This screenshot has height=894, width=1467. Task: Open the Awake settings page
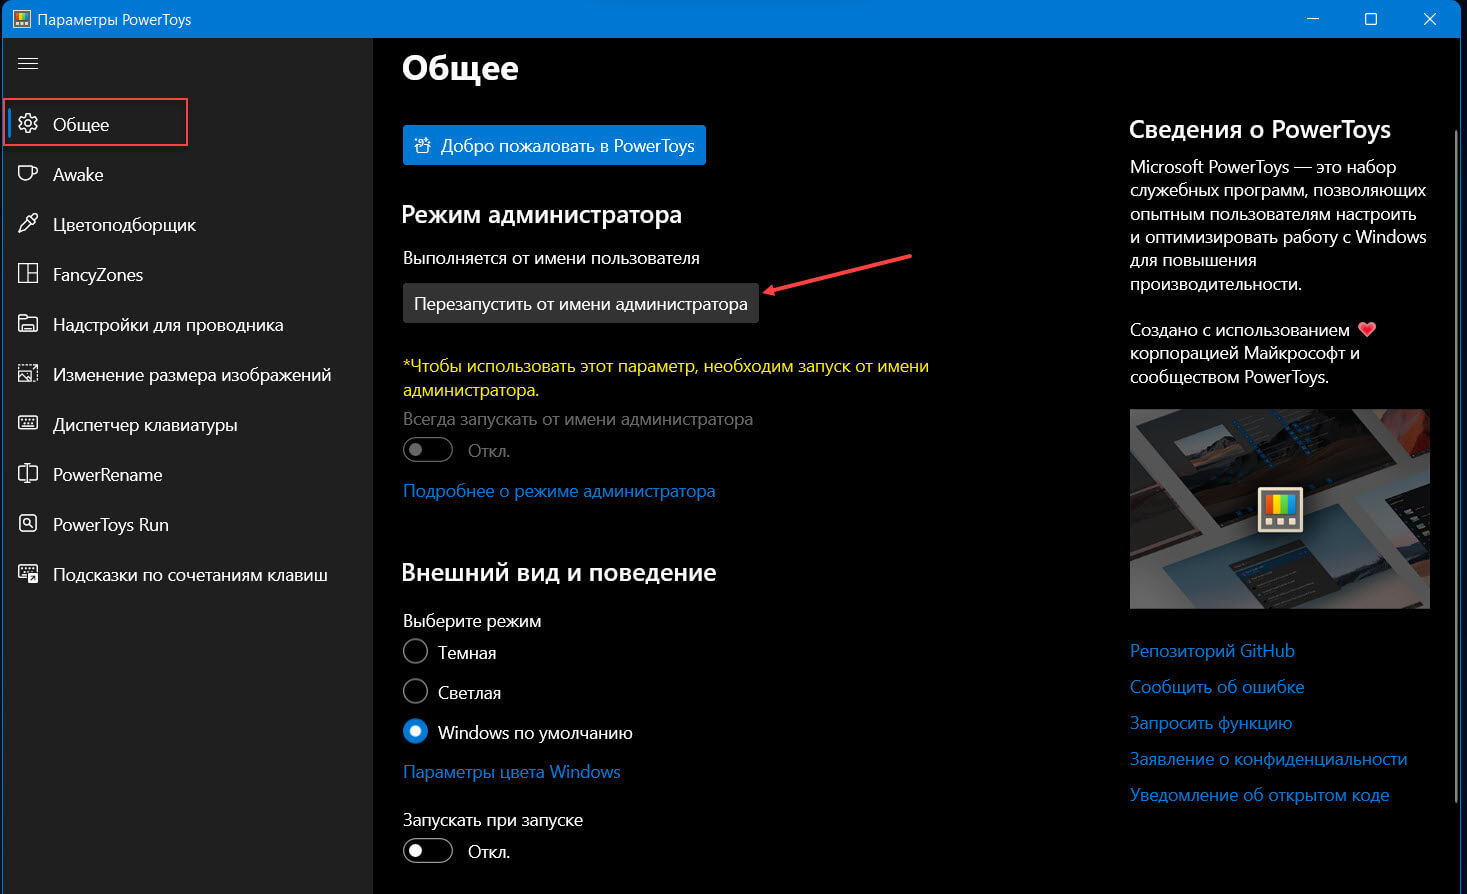click(x=188, y=174)
